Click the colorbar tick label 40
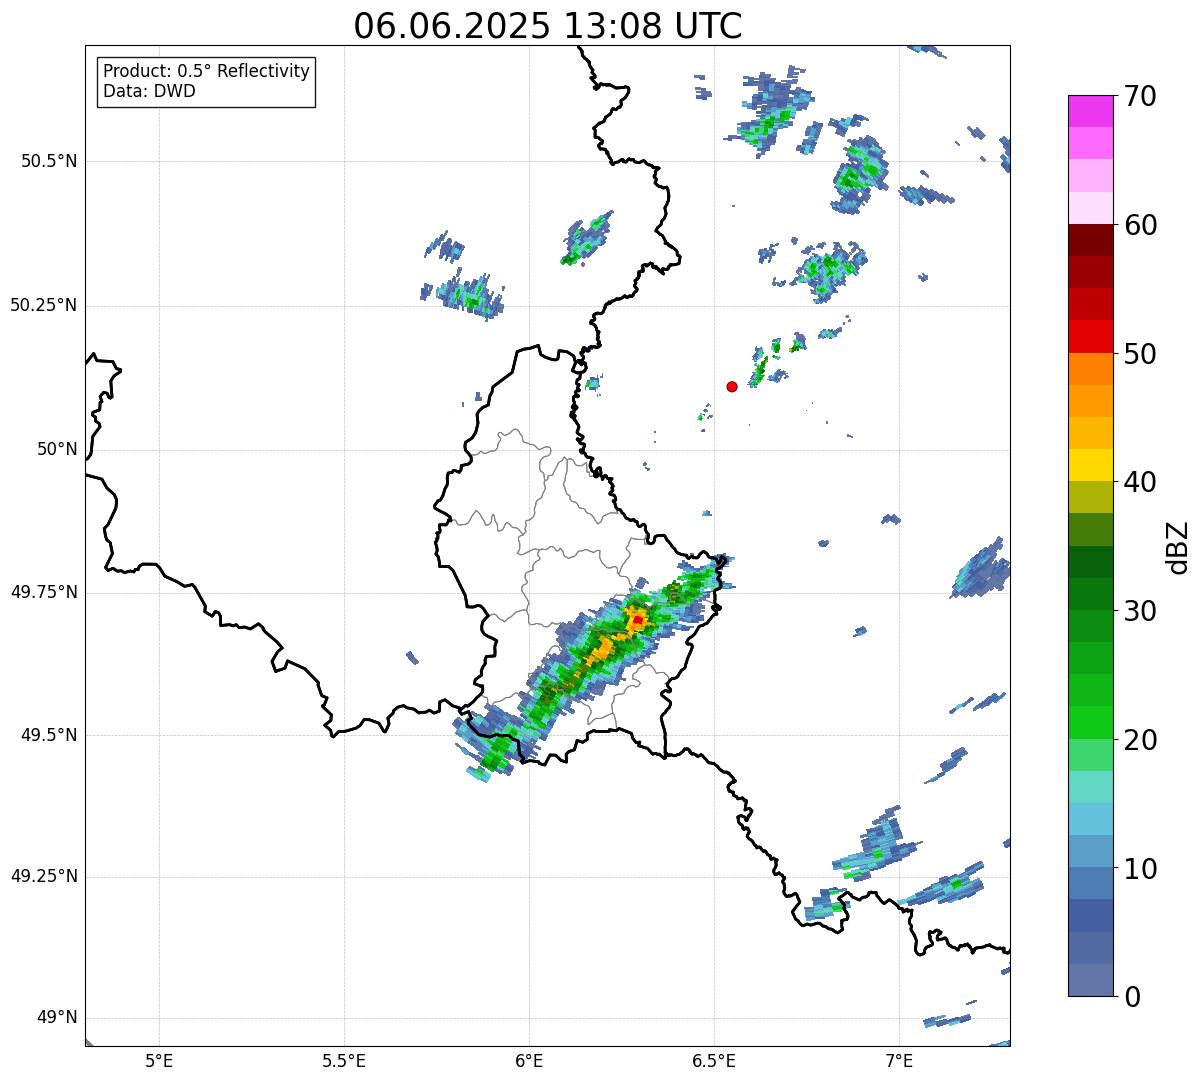 [x=1140, y=482]
